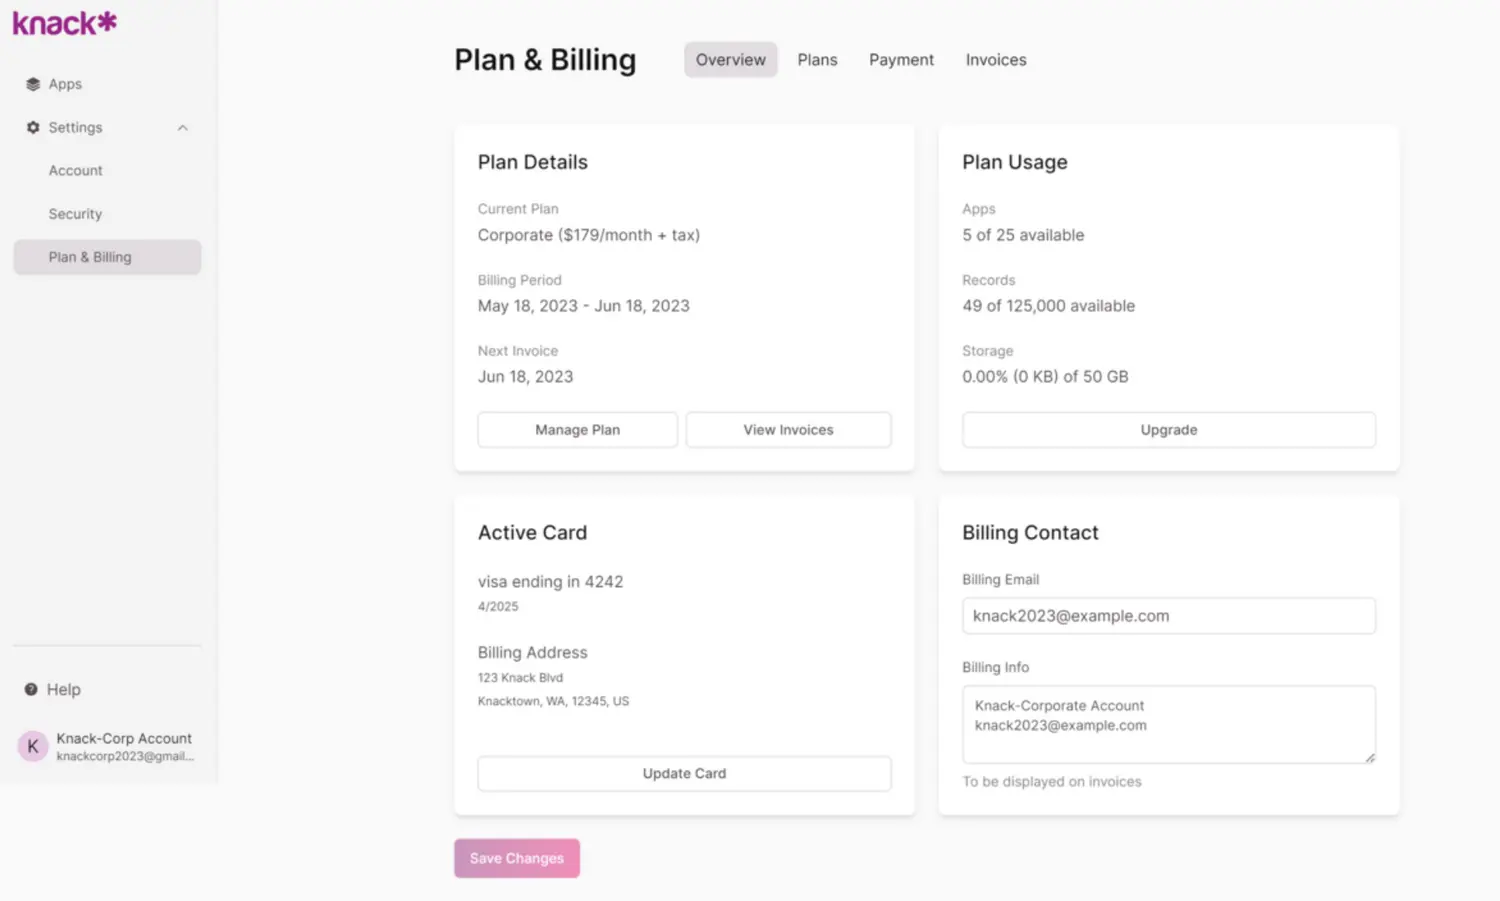This screenshot has width=1500, height=901.
Task: Open the Security settings page
Action: pos(75,213)
